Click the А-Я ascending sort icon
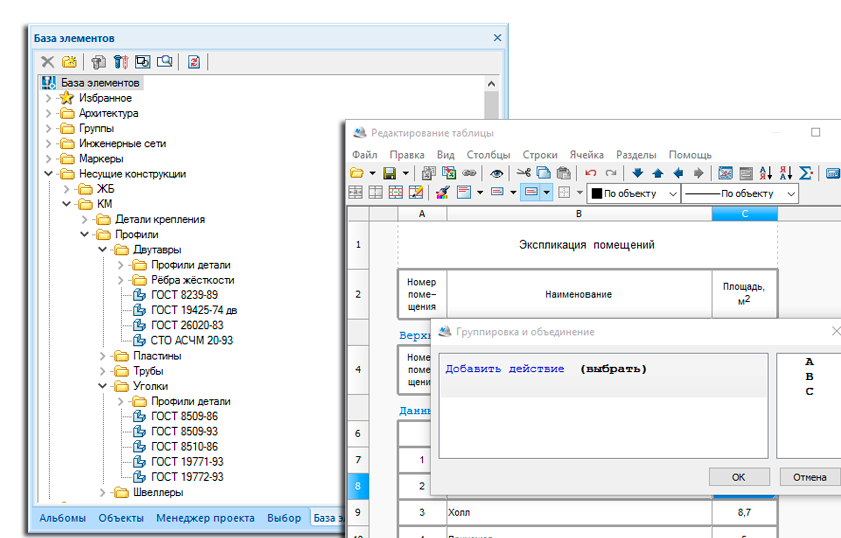This screenshot has height=538, width=841. coord(766,173)
